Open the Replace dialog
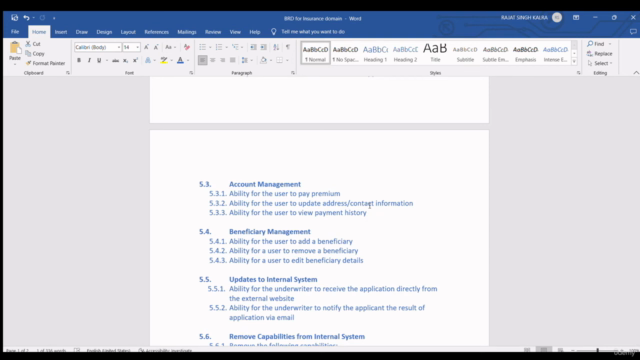 click(600, 53)
